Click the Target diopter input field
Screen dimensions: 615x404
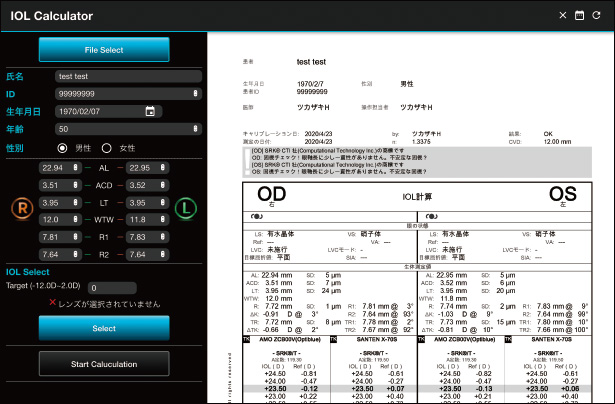tap(112, 288)
